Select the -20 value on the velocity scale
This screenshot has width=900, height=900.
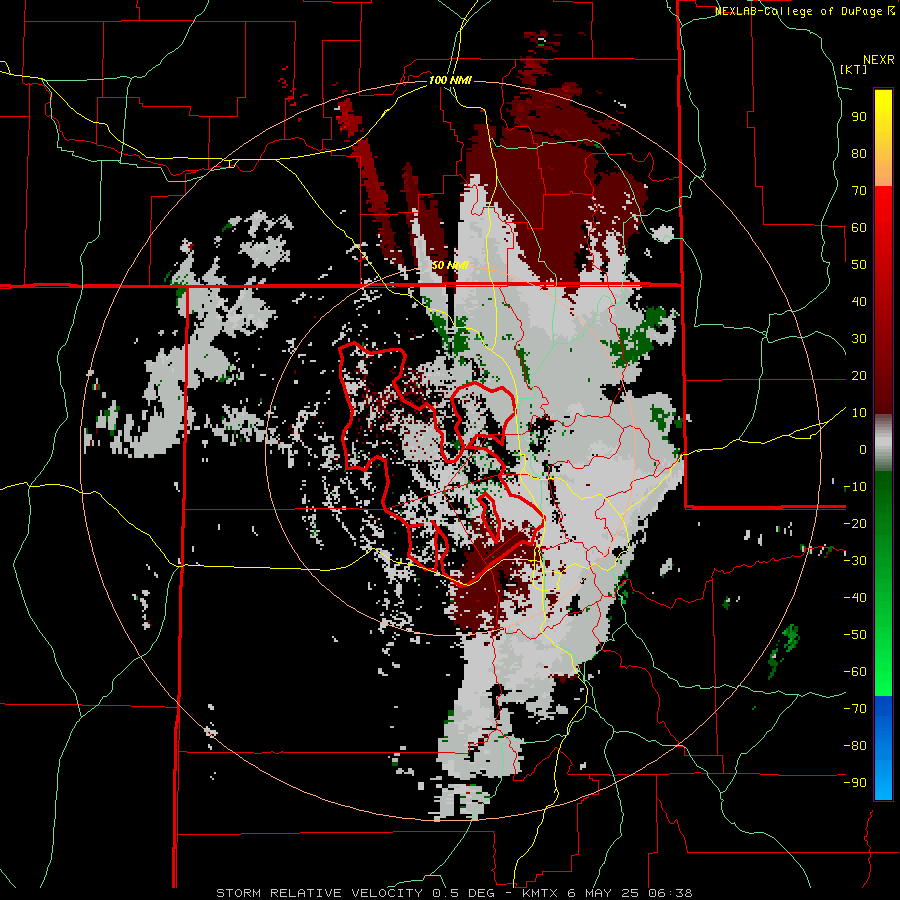tap(855, 524)
